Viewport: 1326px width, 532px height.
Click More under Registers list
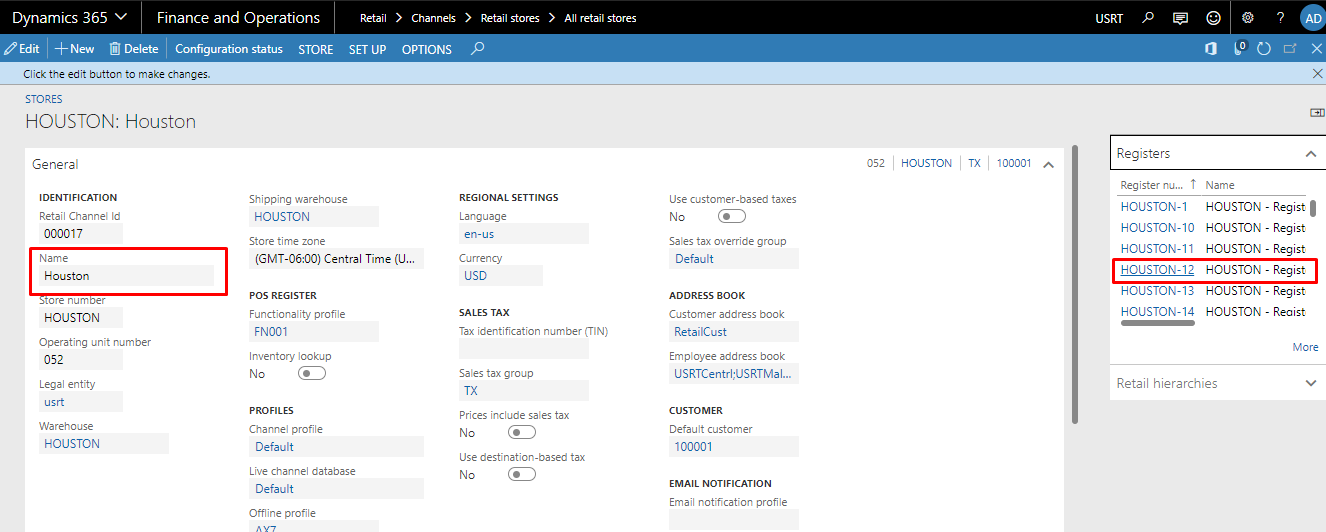tap(1305, 347)
